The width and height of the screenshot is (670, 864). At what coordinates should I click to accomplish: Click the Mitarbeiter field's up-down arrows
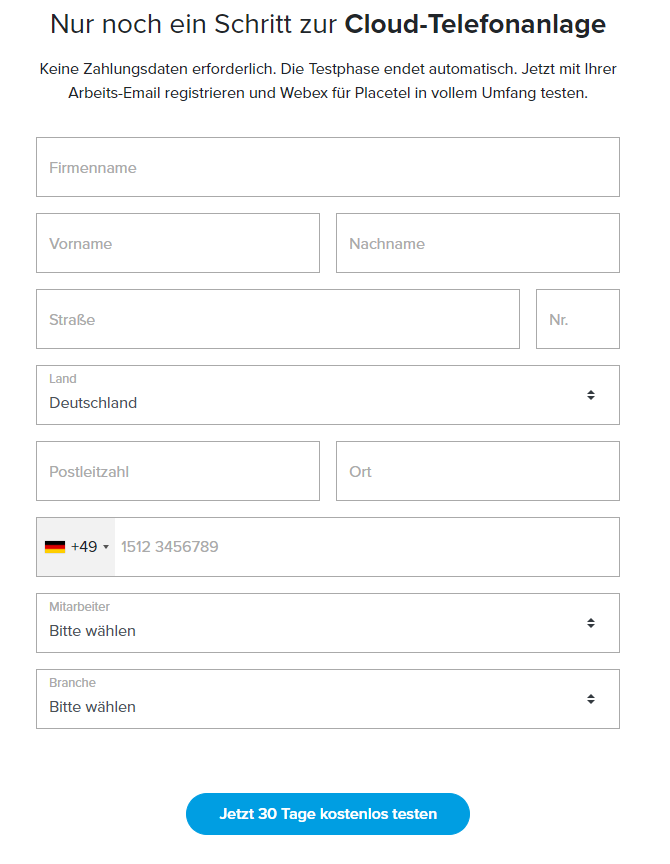click(591, 623)
